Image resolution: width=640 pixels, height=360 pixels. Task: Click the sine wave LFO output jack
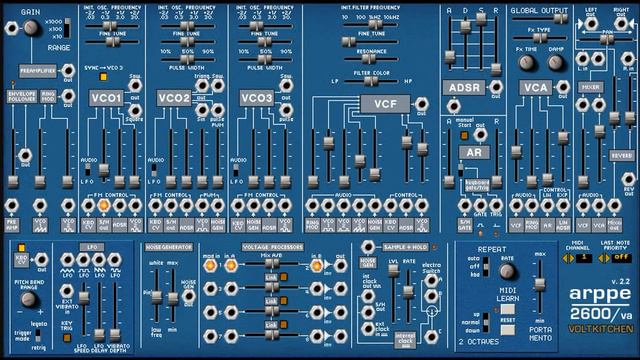click(115, 260)
